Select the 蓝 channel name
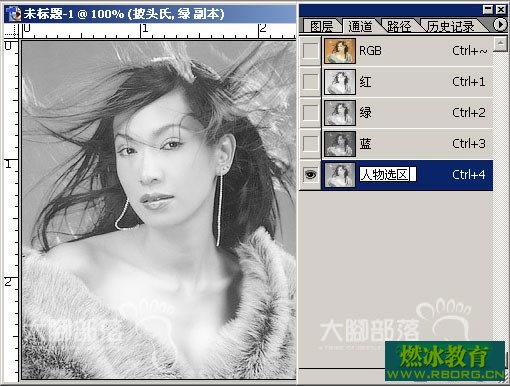This screenshot has width=510, height=386. click(365, 144)
